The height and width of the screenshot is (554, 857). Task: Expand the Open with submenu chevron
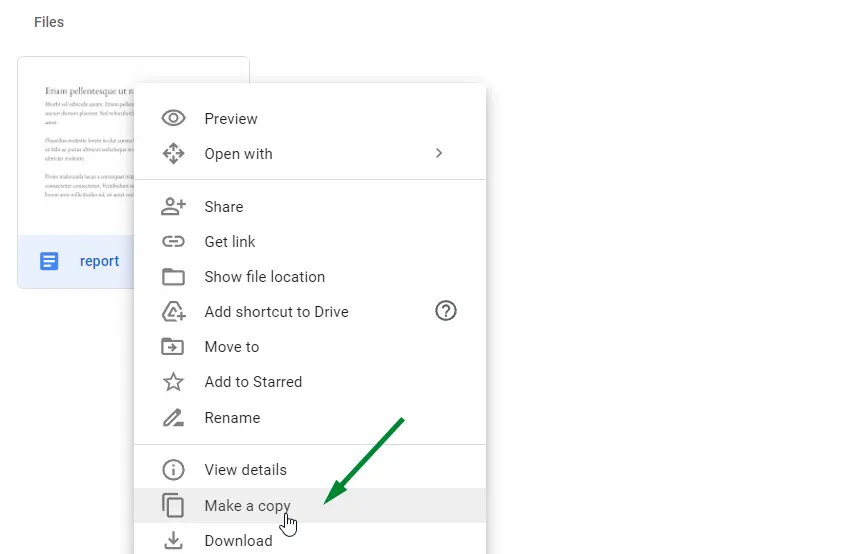coord(439,153)
